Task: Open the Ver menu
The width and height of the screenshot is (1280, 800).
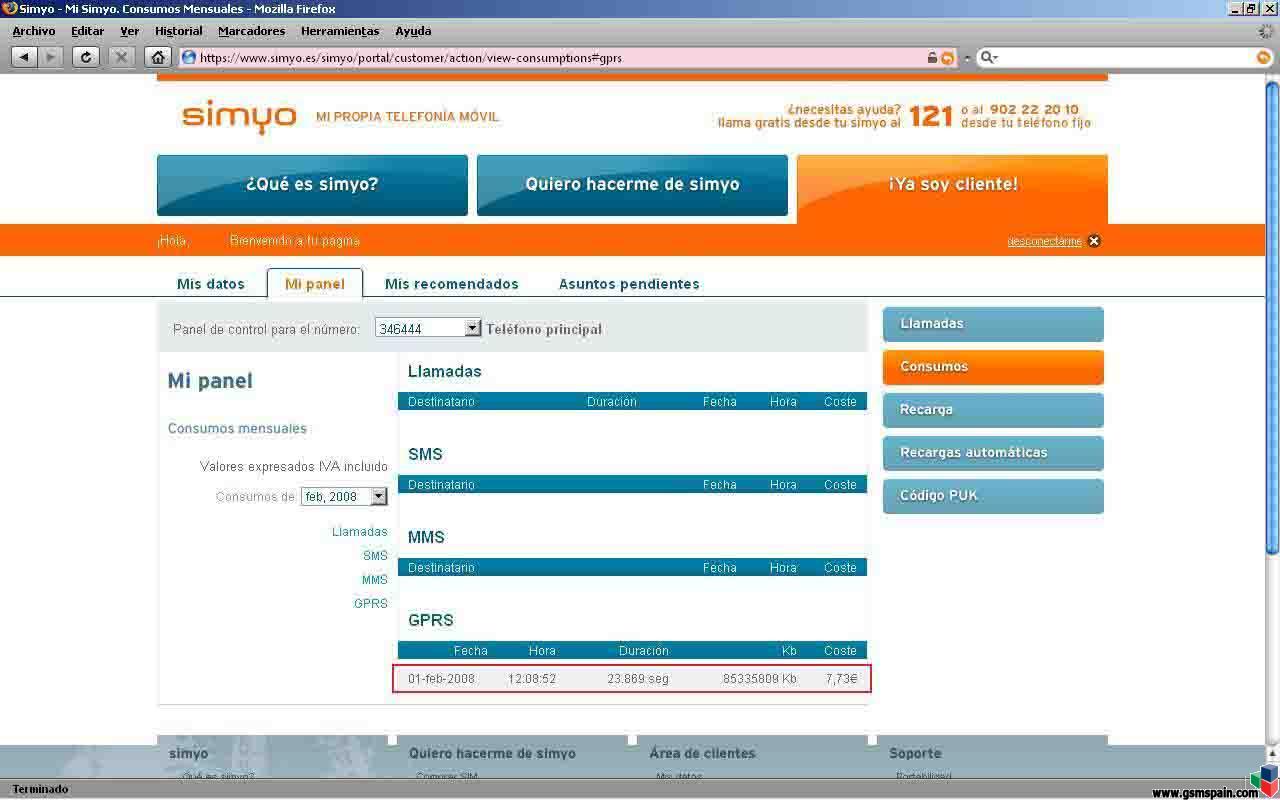Action: pos(130,31)
